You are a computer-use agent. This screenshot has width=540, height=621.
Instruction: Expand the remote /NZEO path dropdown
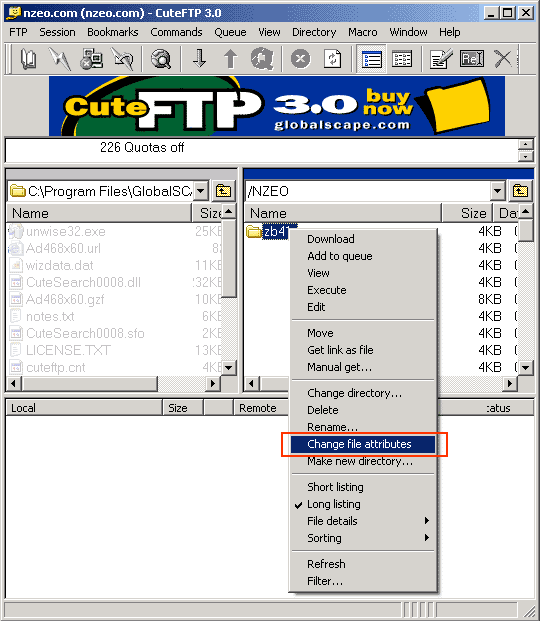click(x=498, y=191)
